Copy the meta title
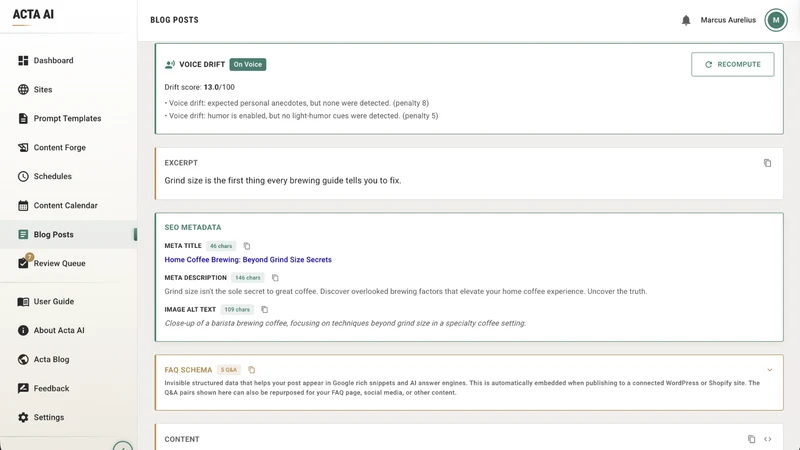The image size is (800, 450). click(247, 246)
